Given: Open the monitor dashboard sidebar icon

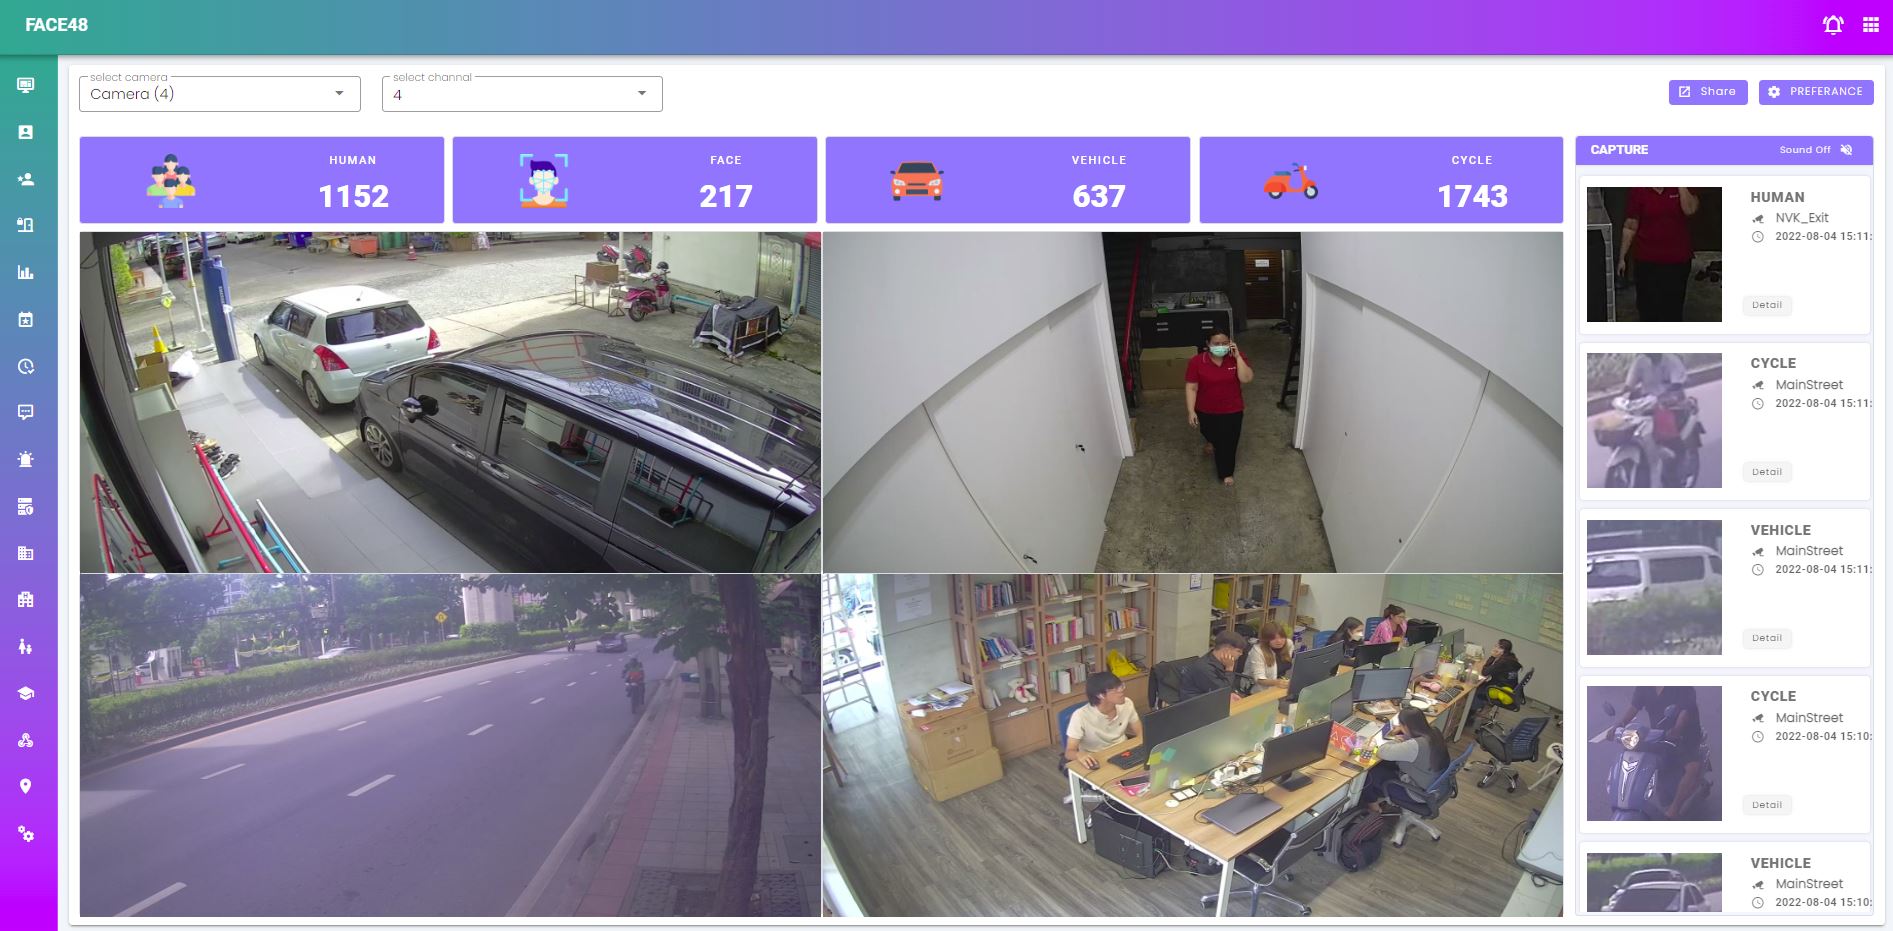Looking at the screenshot, I should click(x=26, y=85).
